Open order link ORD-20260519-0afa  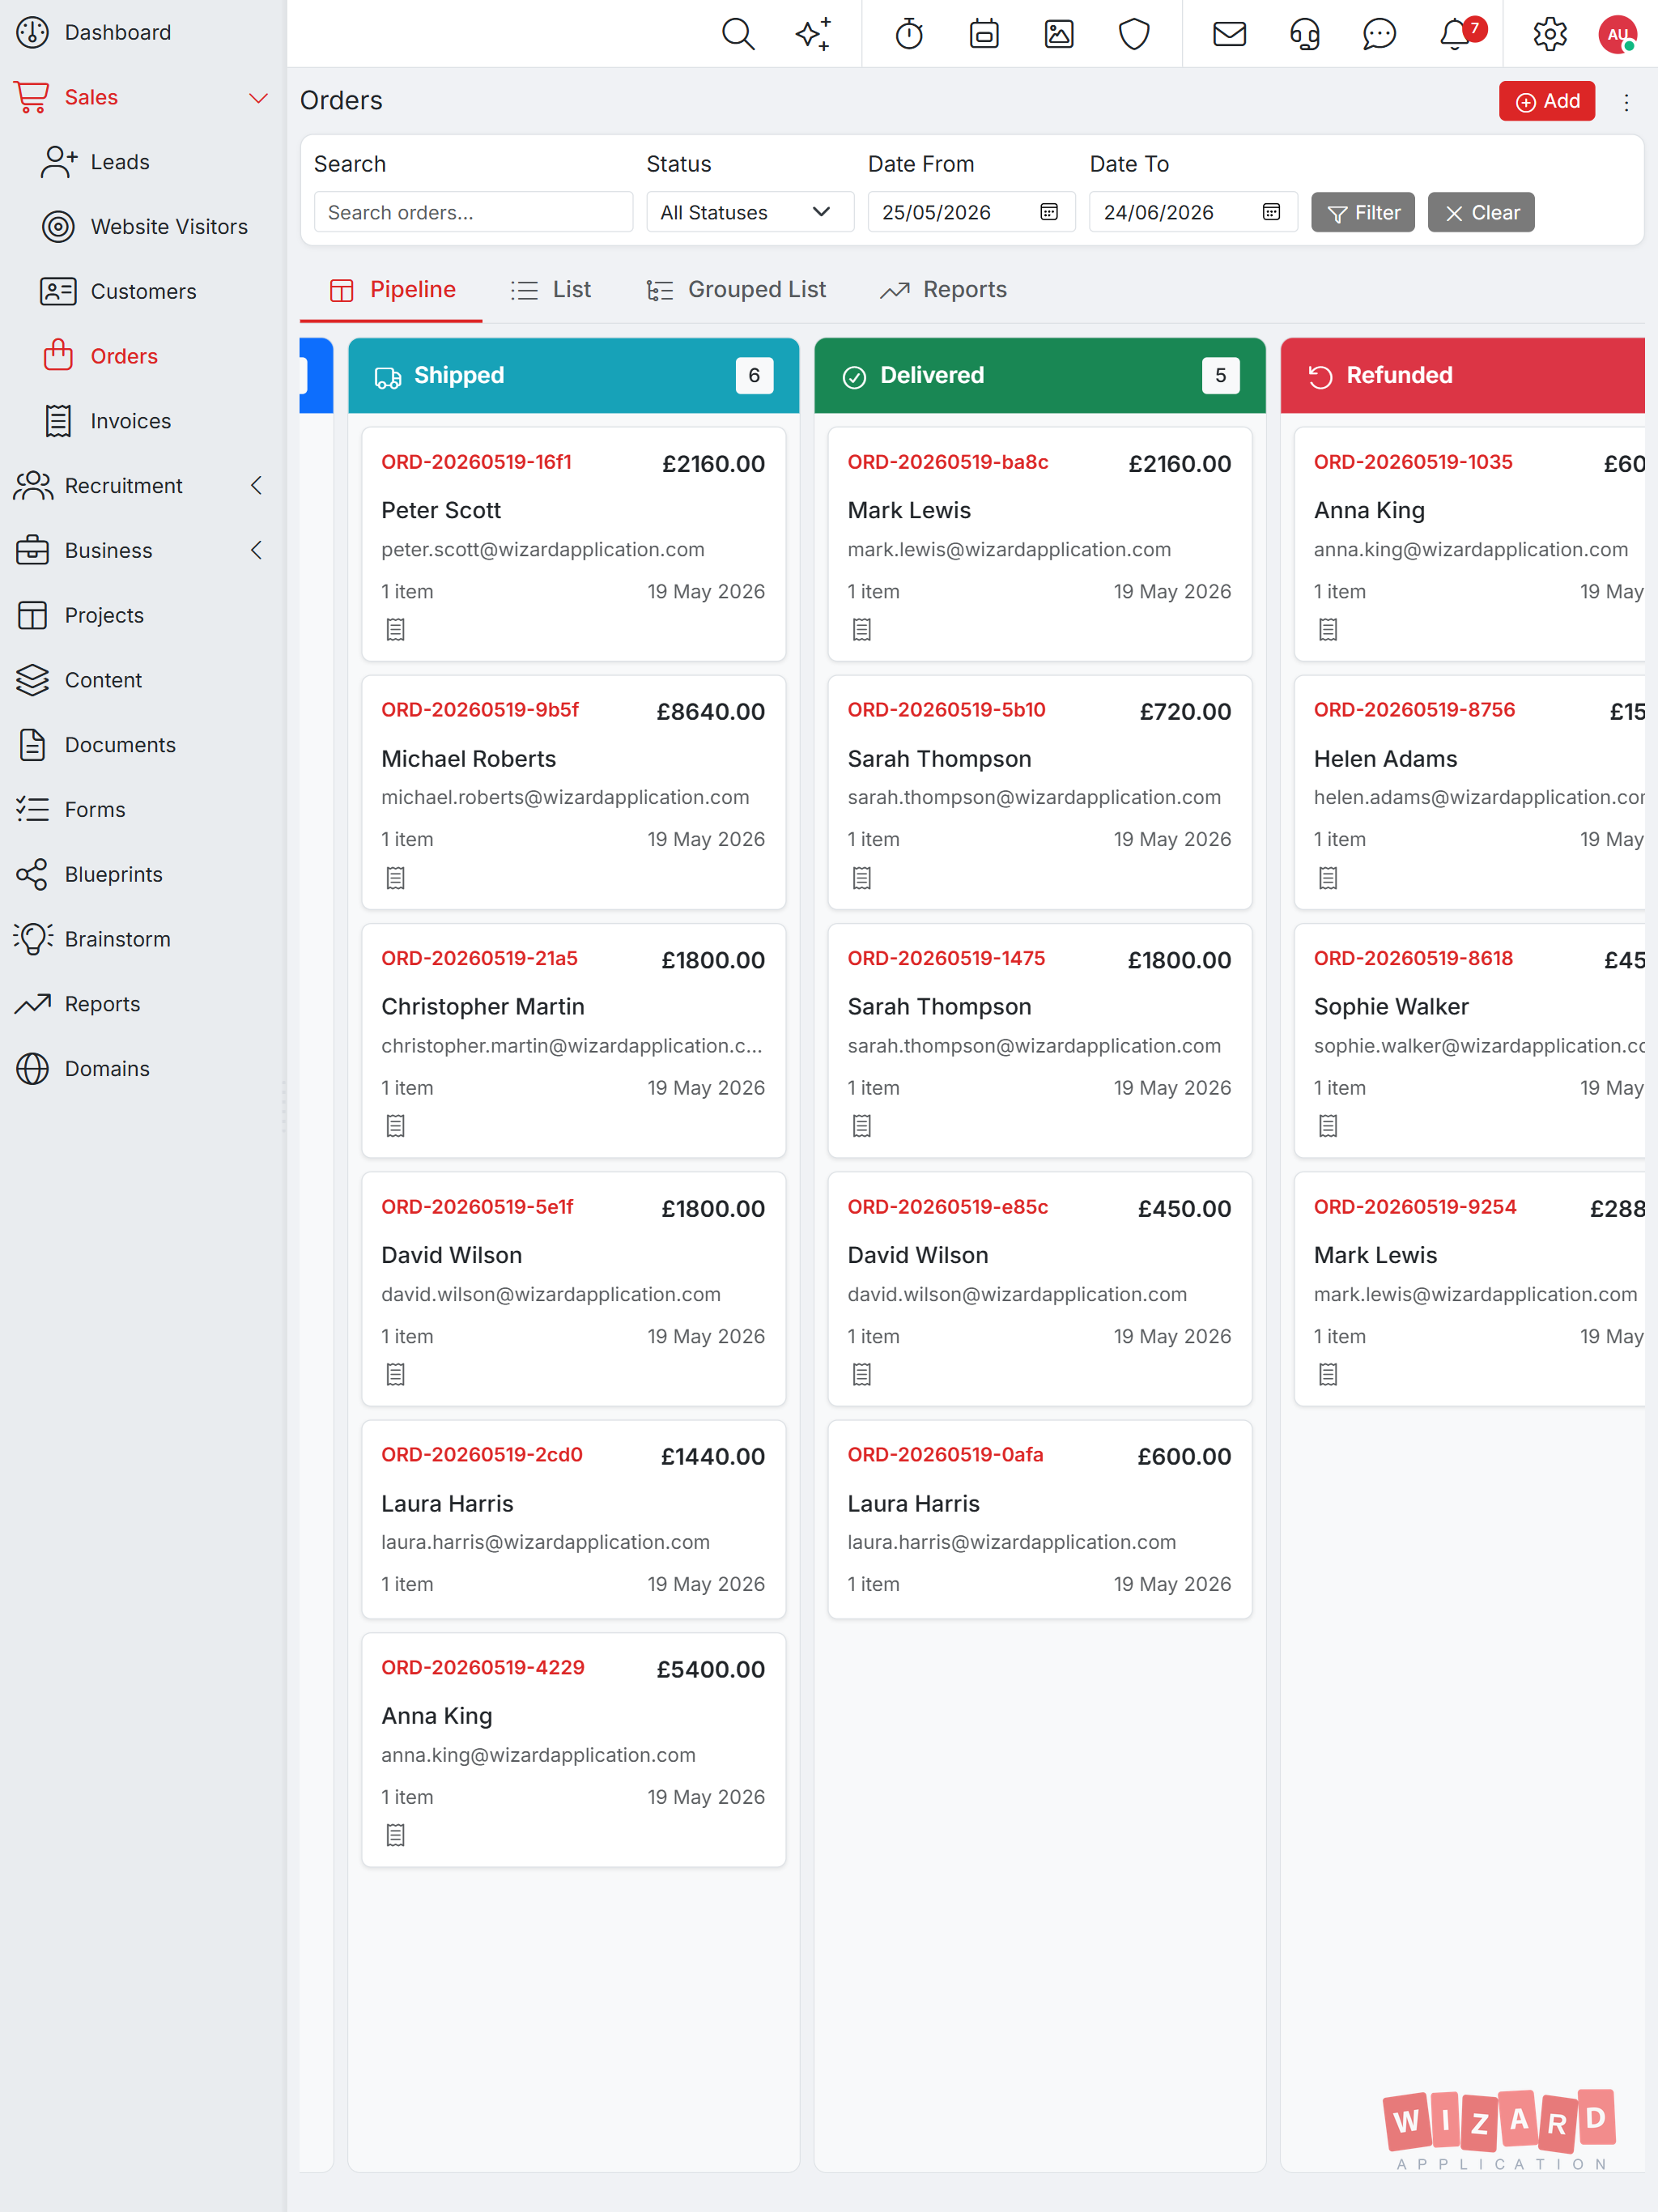pos(945,1455)
